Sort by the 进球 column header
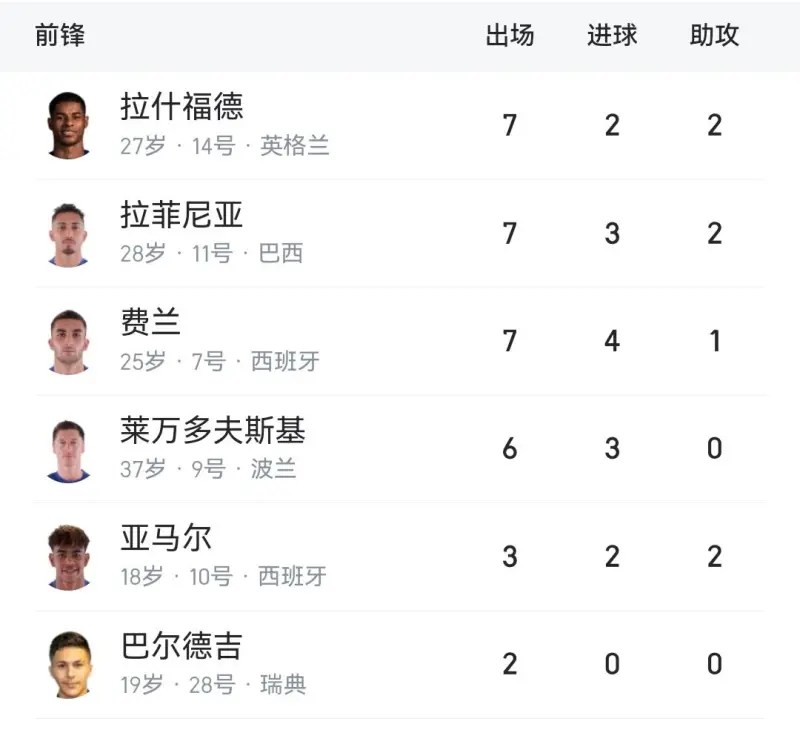 612,36
